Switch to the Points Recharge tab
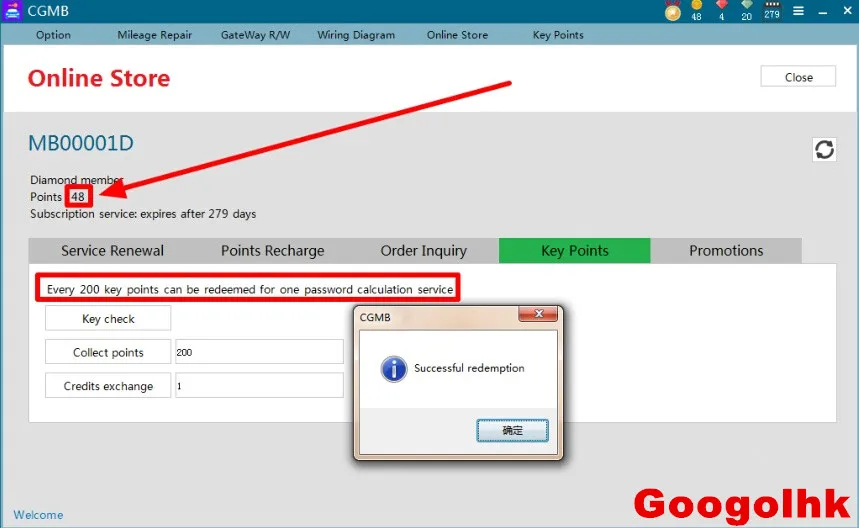 (x=272, y=251)
